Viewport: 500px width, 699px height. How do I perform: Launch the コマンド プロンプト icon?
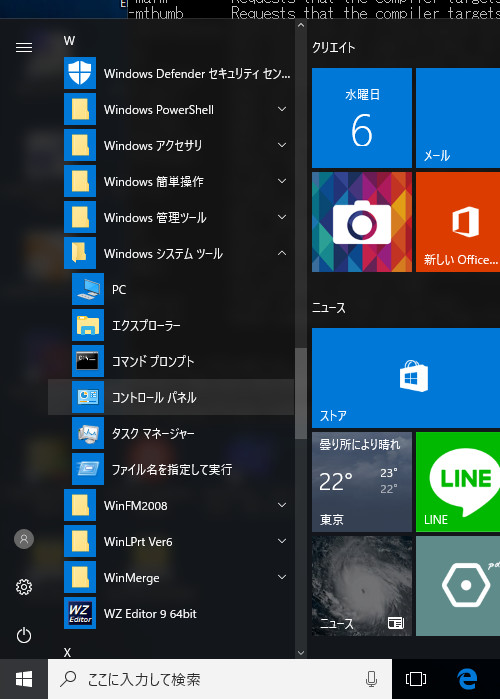point(88,361)
